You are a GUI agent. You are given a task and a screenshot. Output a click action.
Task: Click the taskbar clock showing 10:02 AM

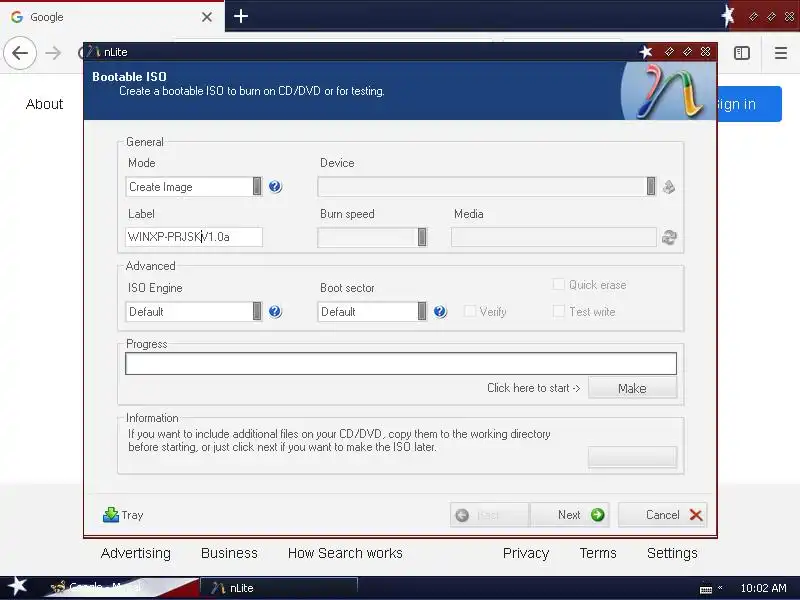point(763,588)
